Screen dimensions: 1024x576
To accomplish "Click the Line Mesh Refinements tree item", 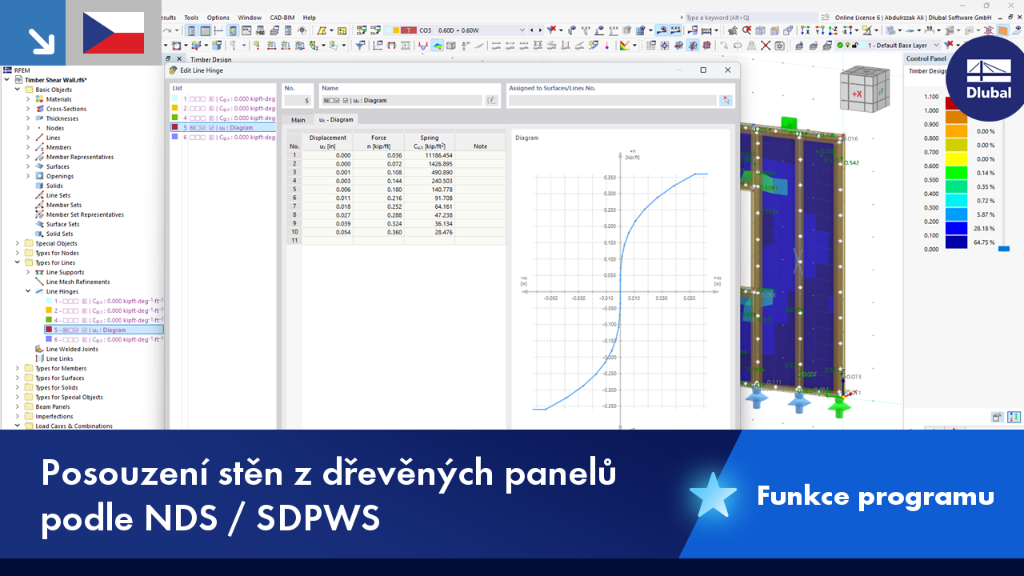I will 78,282.
